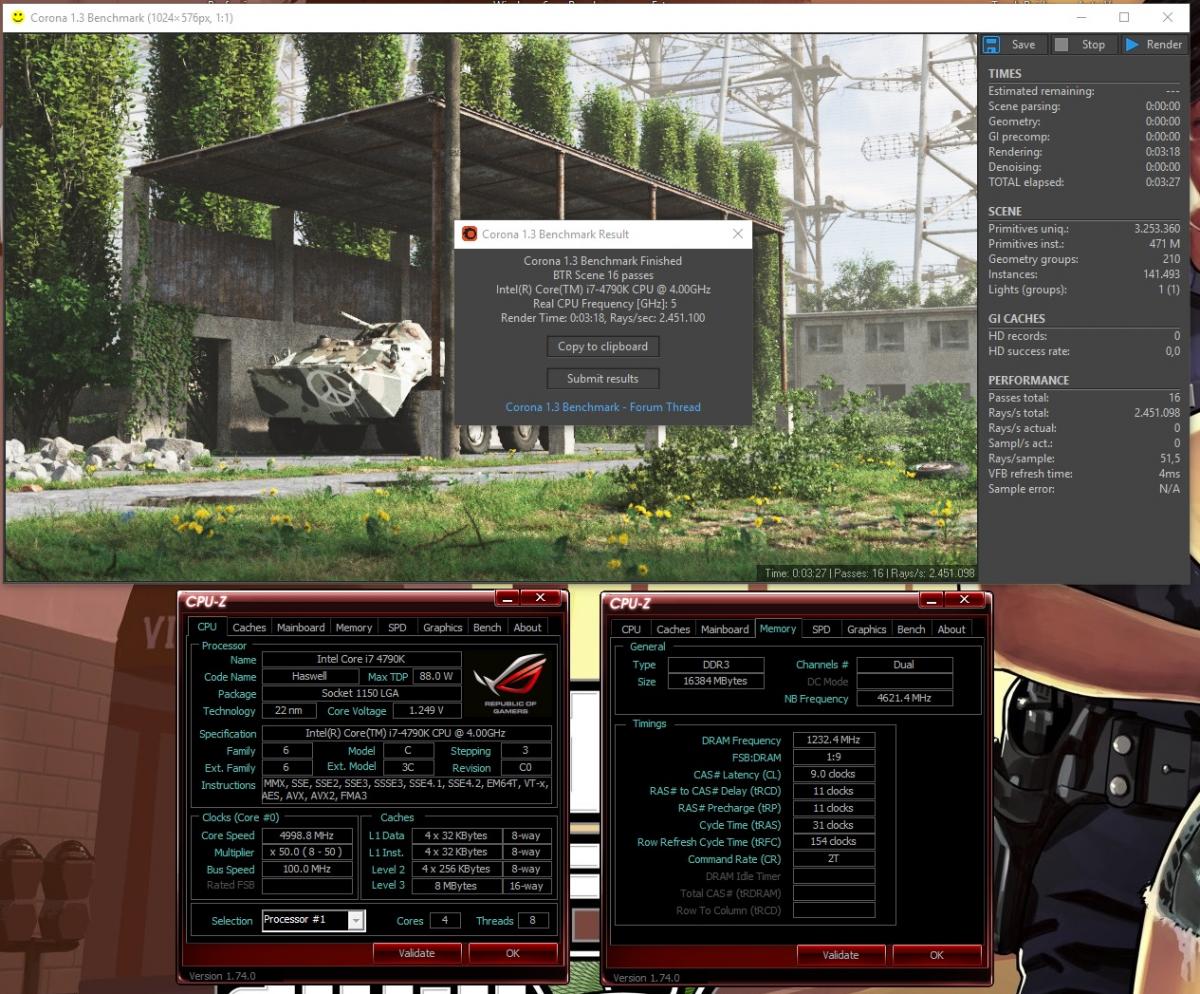Screen dimensions: 1200x994
Task: Open Mainboard tab in right CPU-Z window
Action: [725, 629]
